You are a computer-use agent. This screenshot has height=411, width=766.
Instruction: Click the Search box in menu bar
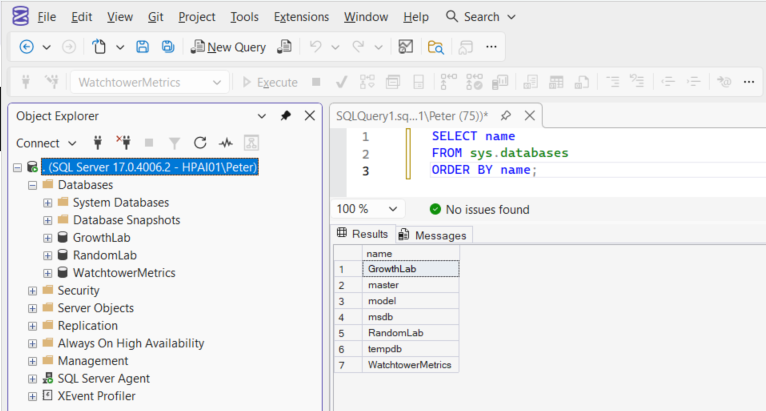coord(481,17)
